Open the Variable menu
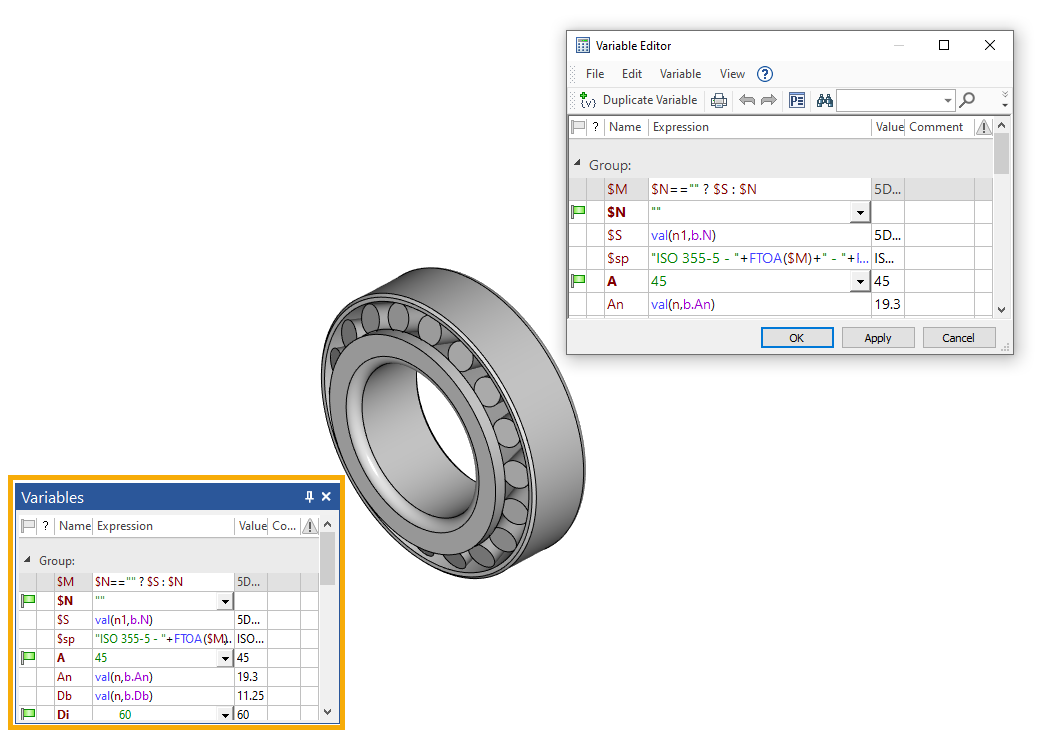 tap(680, 74)
